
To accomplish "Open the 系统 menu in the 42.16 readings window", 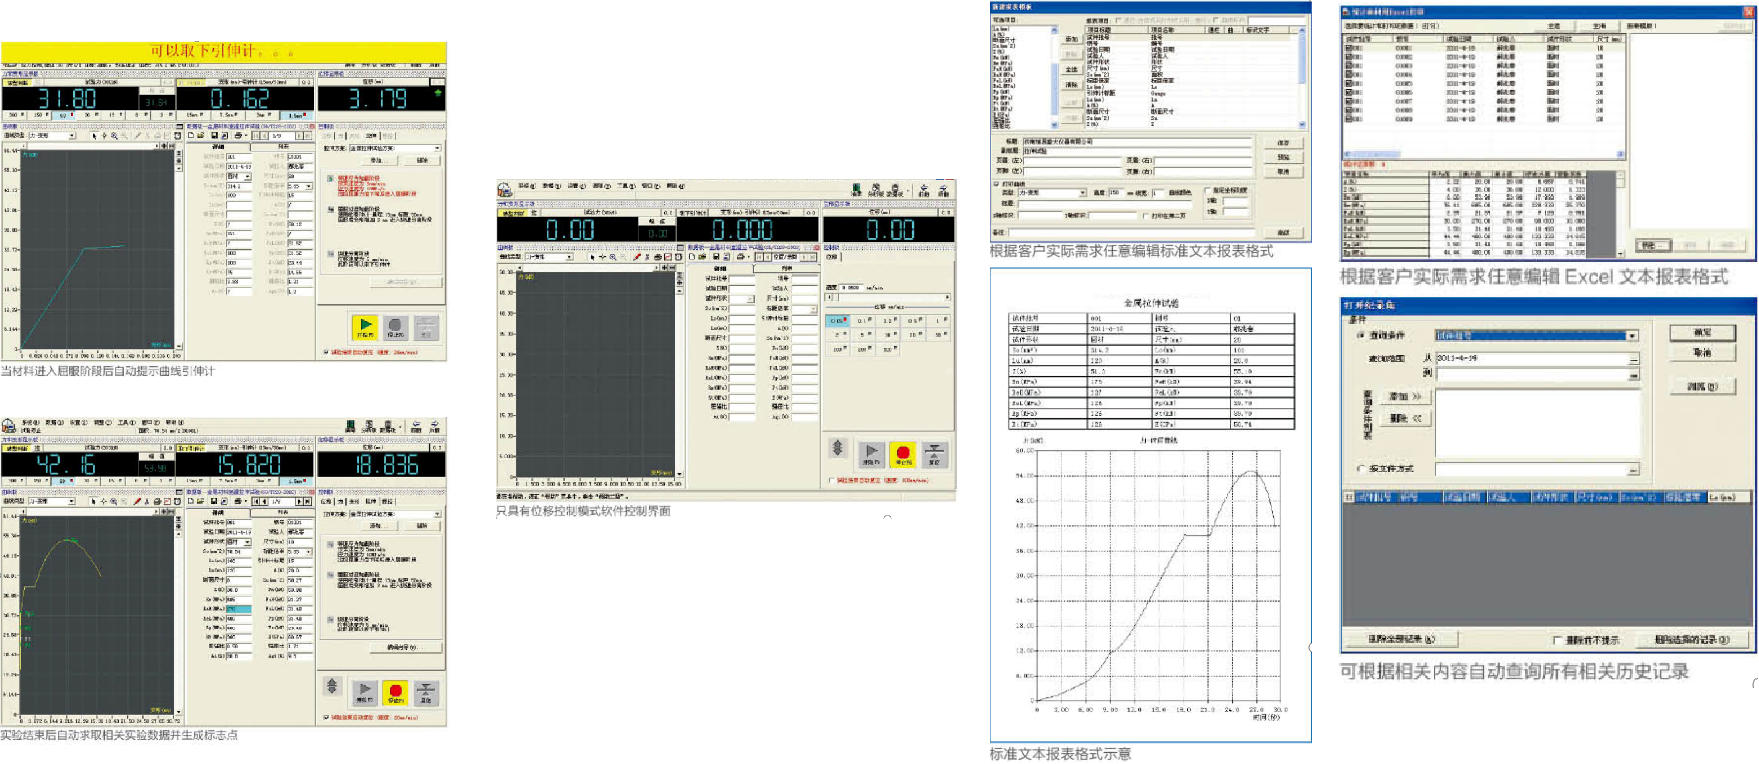I will click(30, 423).
